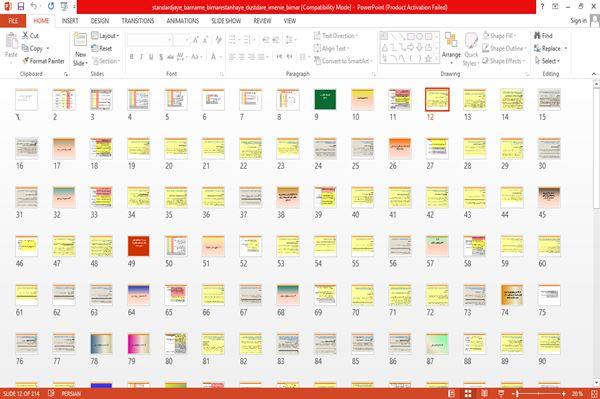Click the Cut scissors command
Viewport: 600px width, 399px height.
pyautogui.click(x=30, y=36)
